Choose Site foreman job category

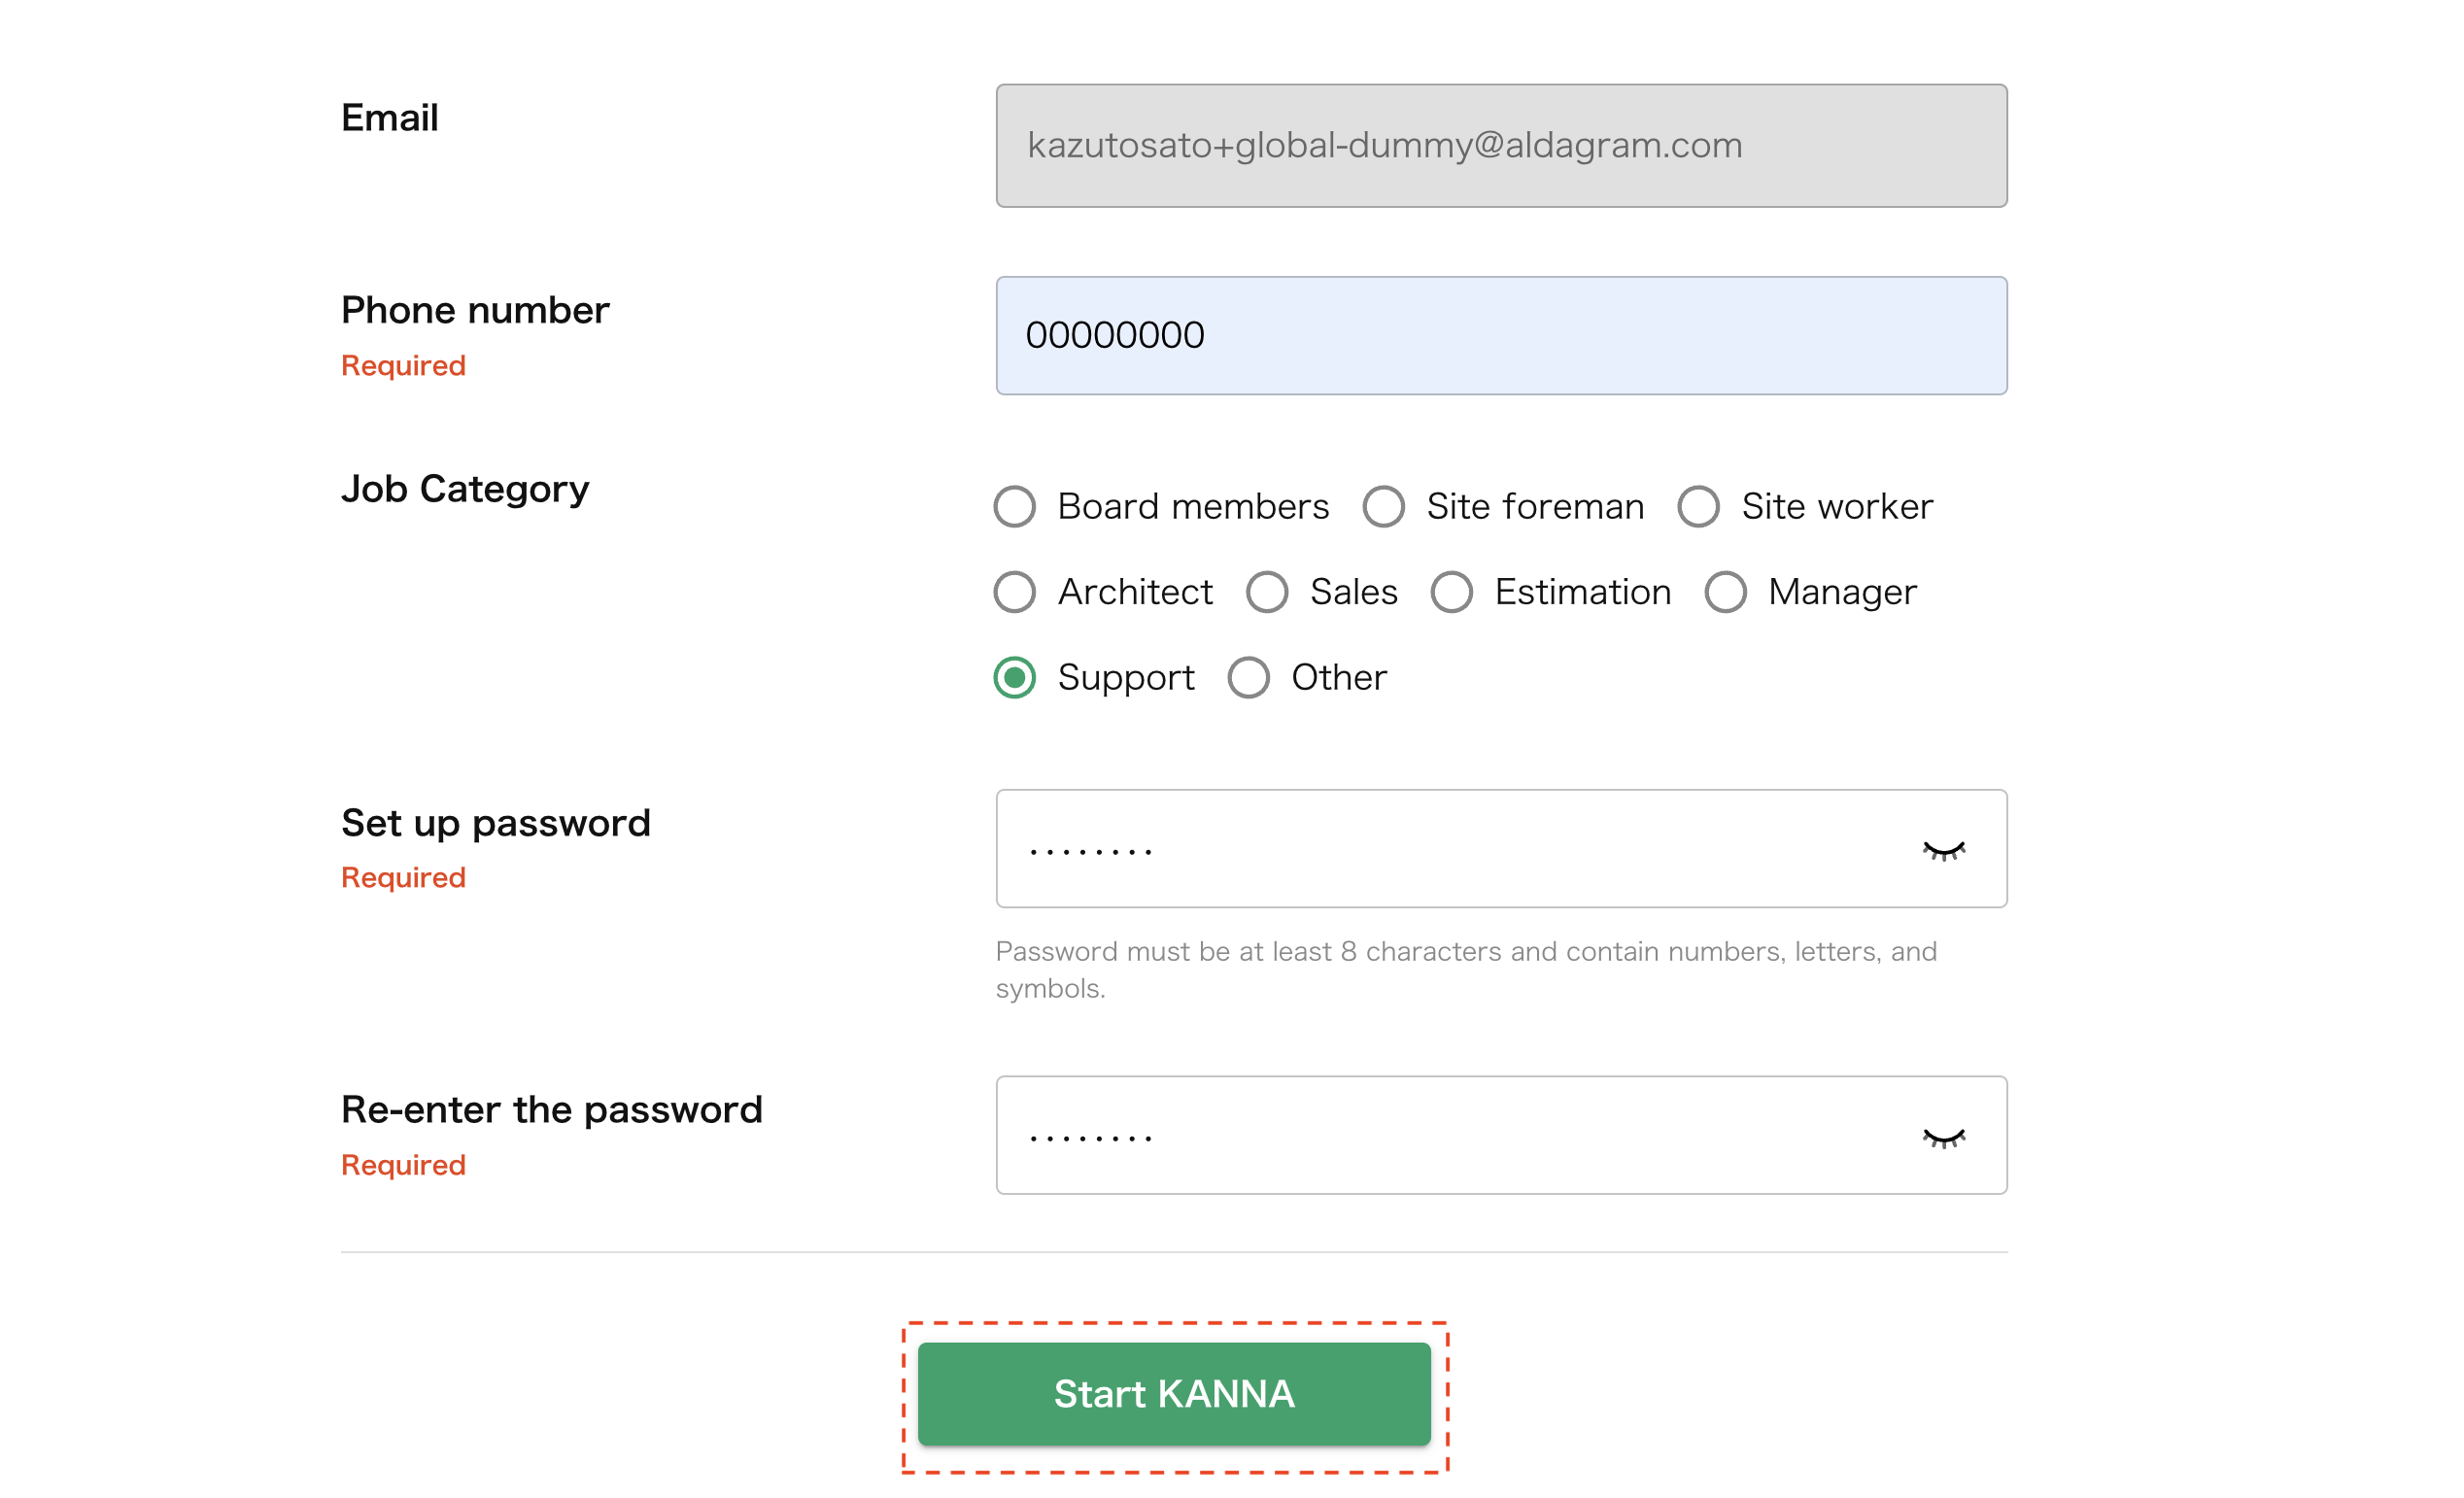[x=1383, y=507]
